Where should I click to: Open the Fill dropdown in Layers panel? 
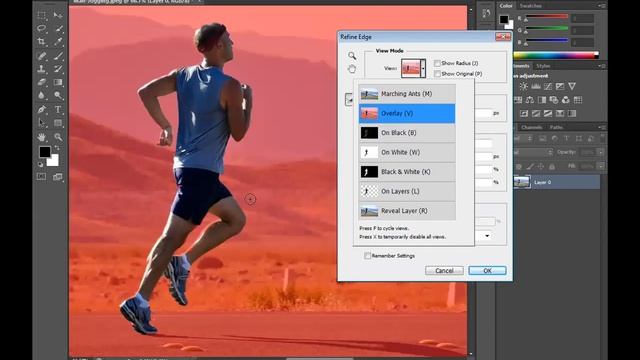click(601, 166)
